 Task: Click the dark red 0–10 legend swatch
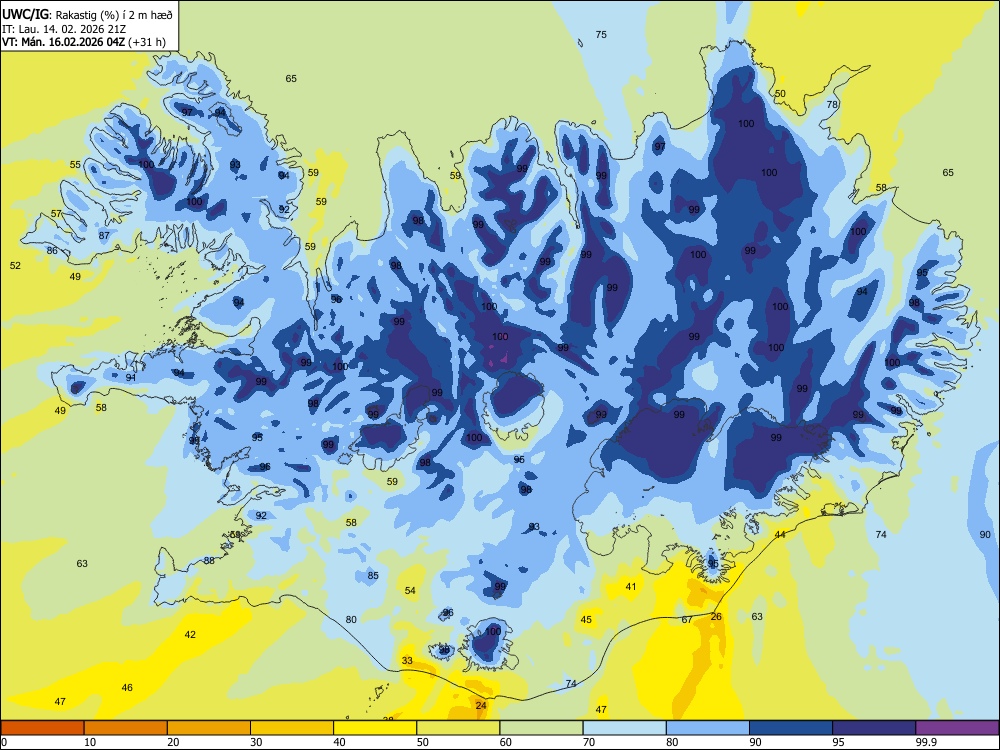43,728
